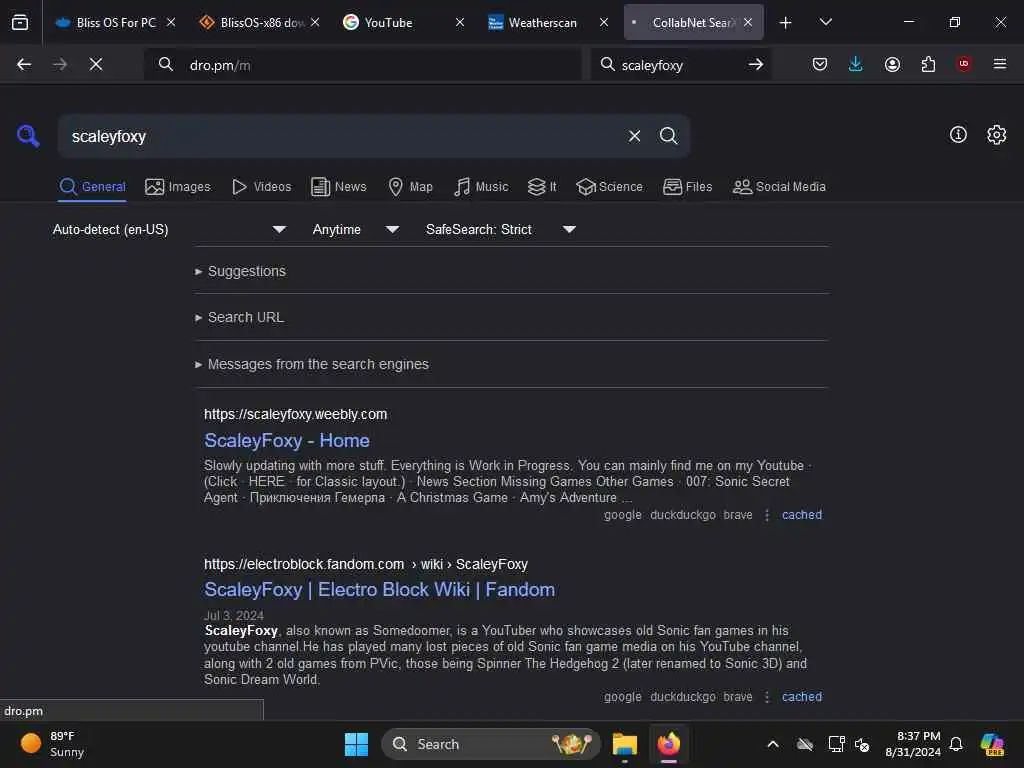1024x768 pixels.
Task: Run search from toolbar search arrow
Action: coord(756,64)
